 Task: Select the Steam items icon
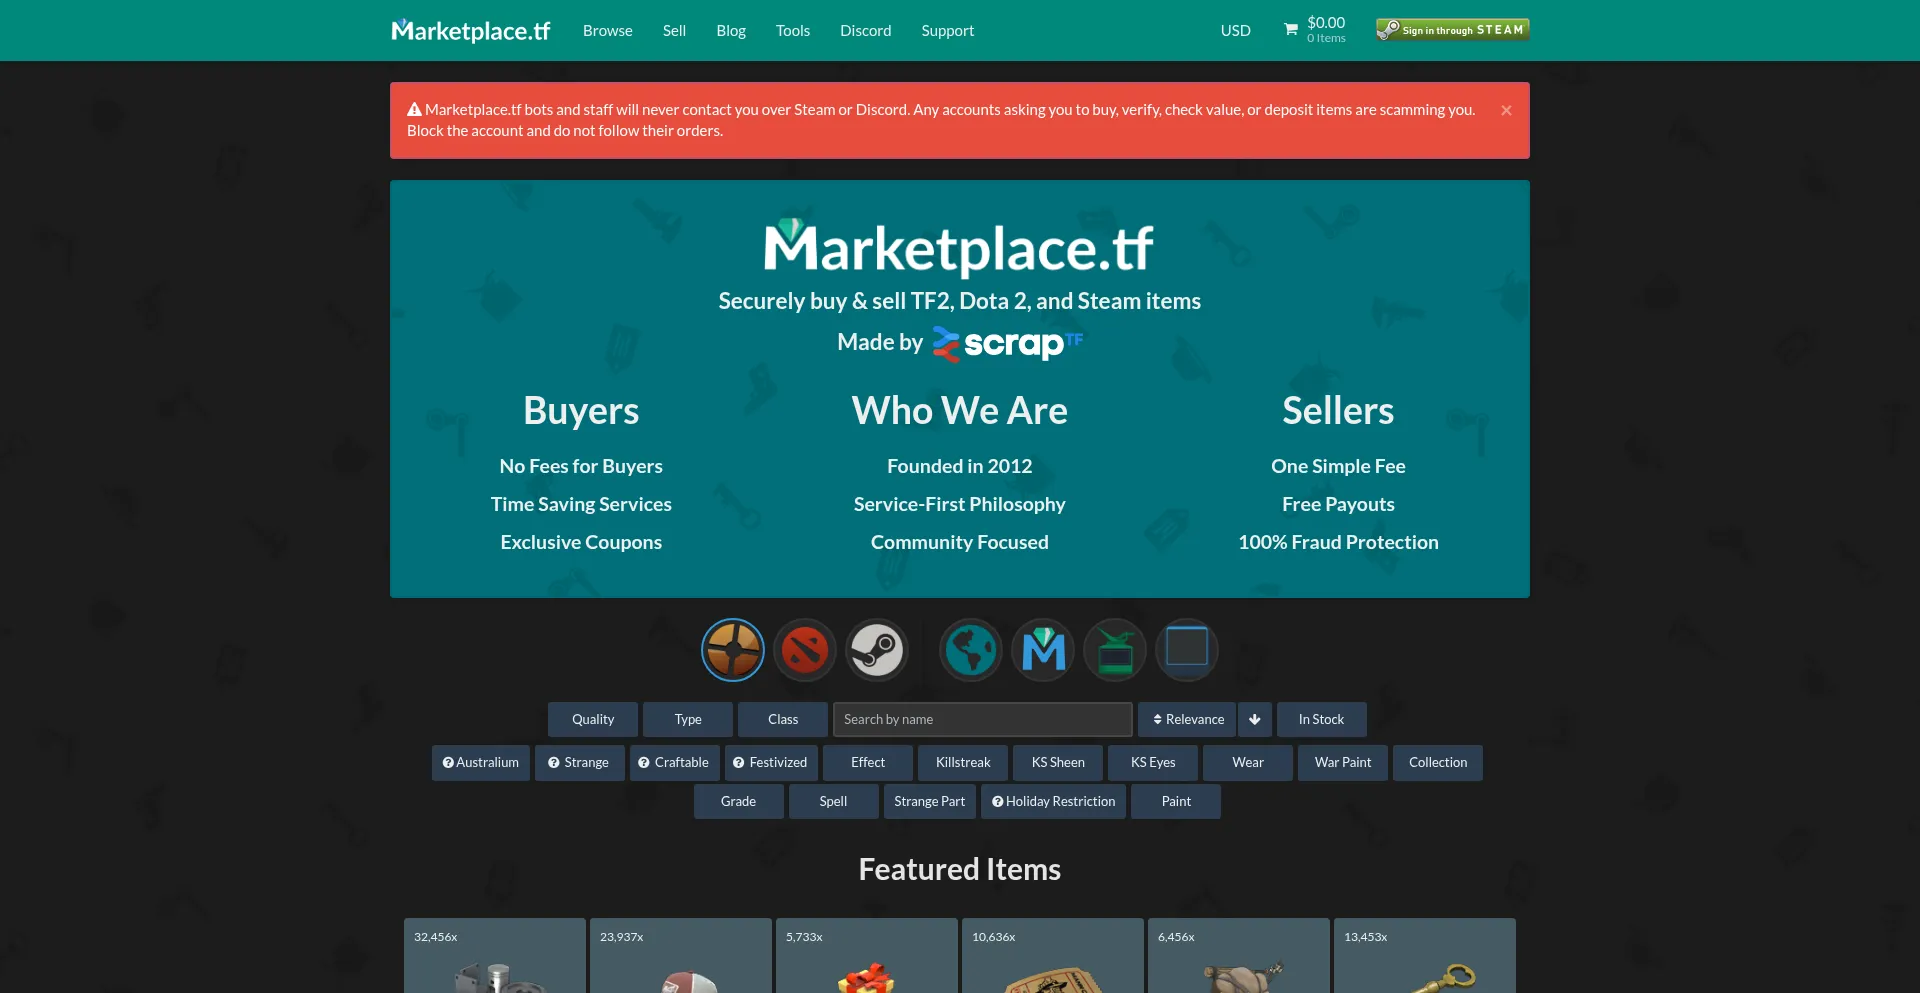(876, 650)
